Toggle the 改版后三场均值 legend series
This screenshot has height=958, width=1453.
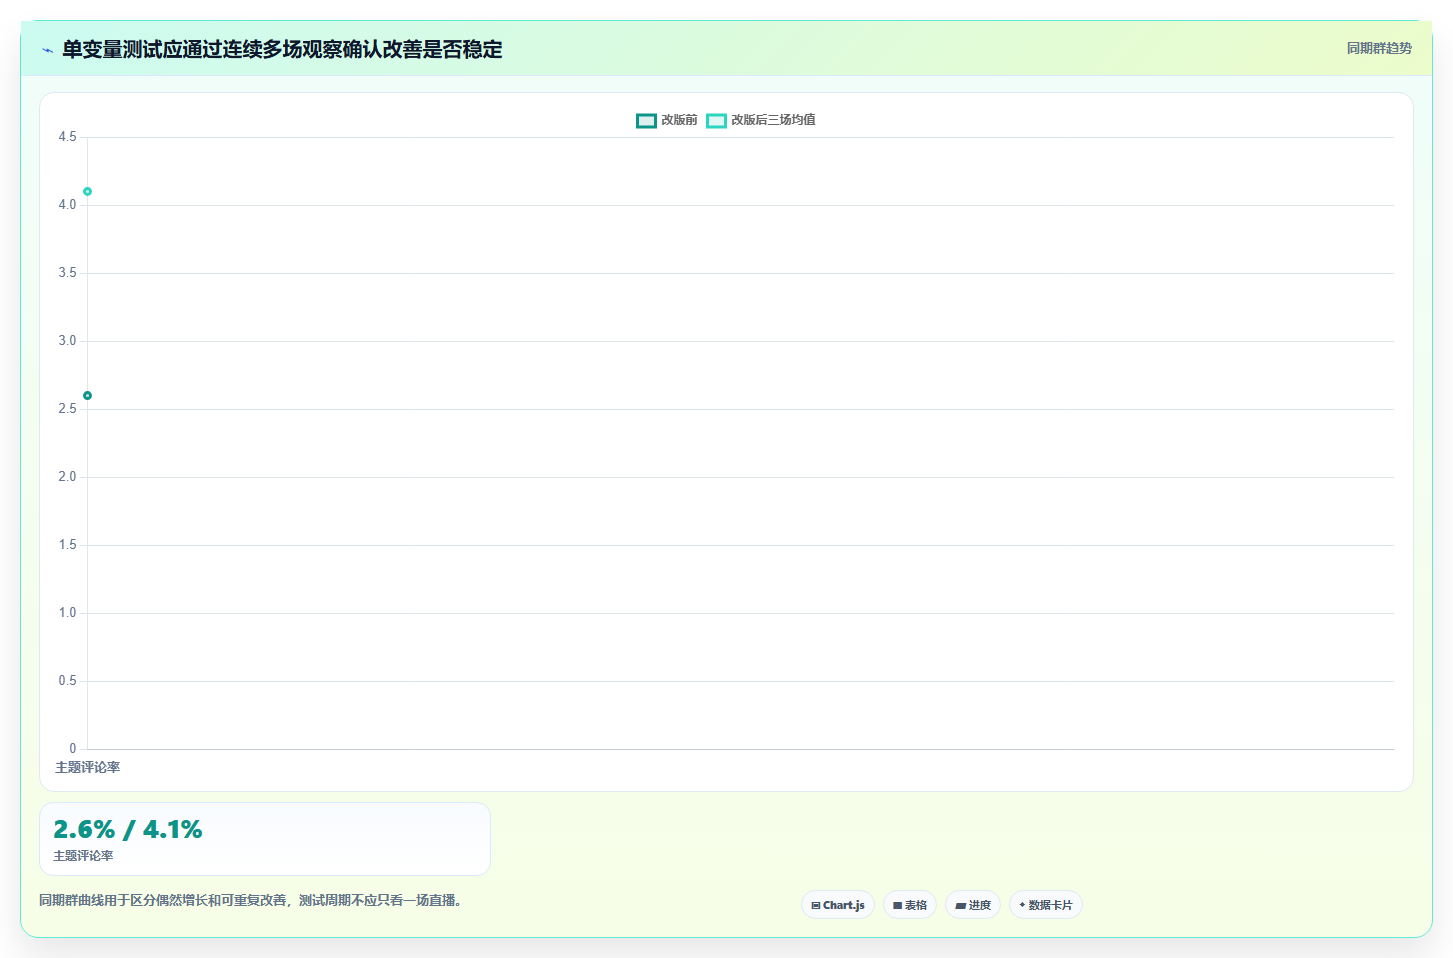[x=761, y=120]
